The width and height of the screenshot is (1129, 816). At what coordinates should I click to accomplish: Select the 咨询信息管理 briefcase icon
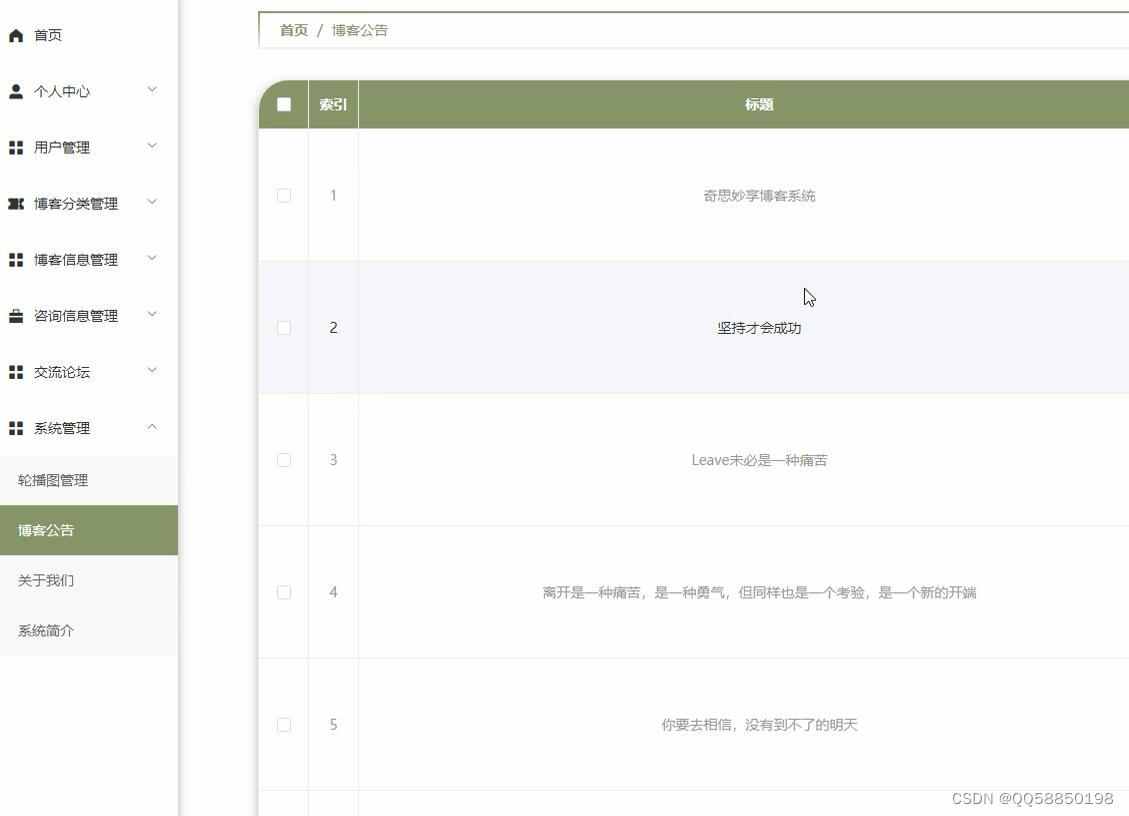(15, 315)
